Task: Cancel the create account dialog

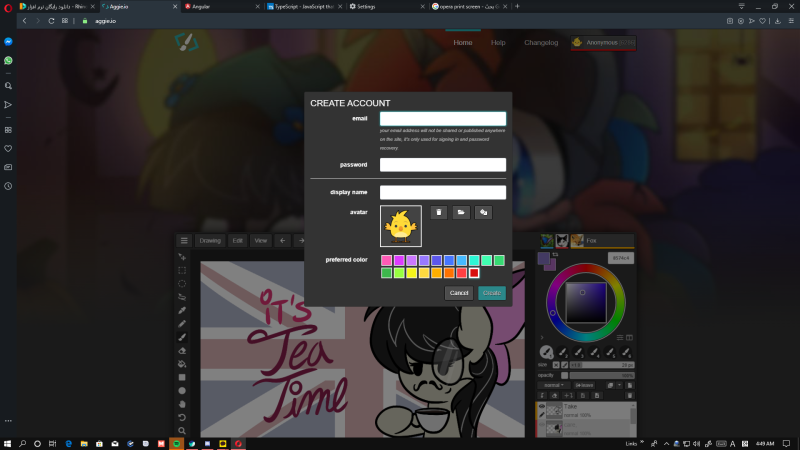Action: click(x=459, y=293)
